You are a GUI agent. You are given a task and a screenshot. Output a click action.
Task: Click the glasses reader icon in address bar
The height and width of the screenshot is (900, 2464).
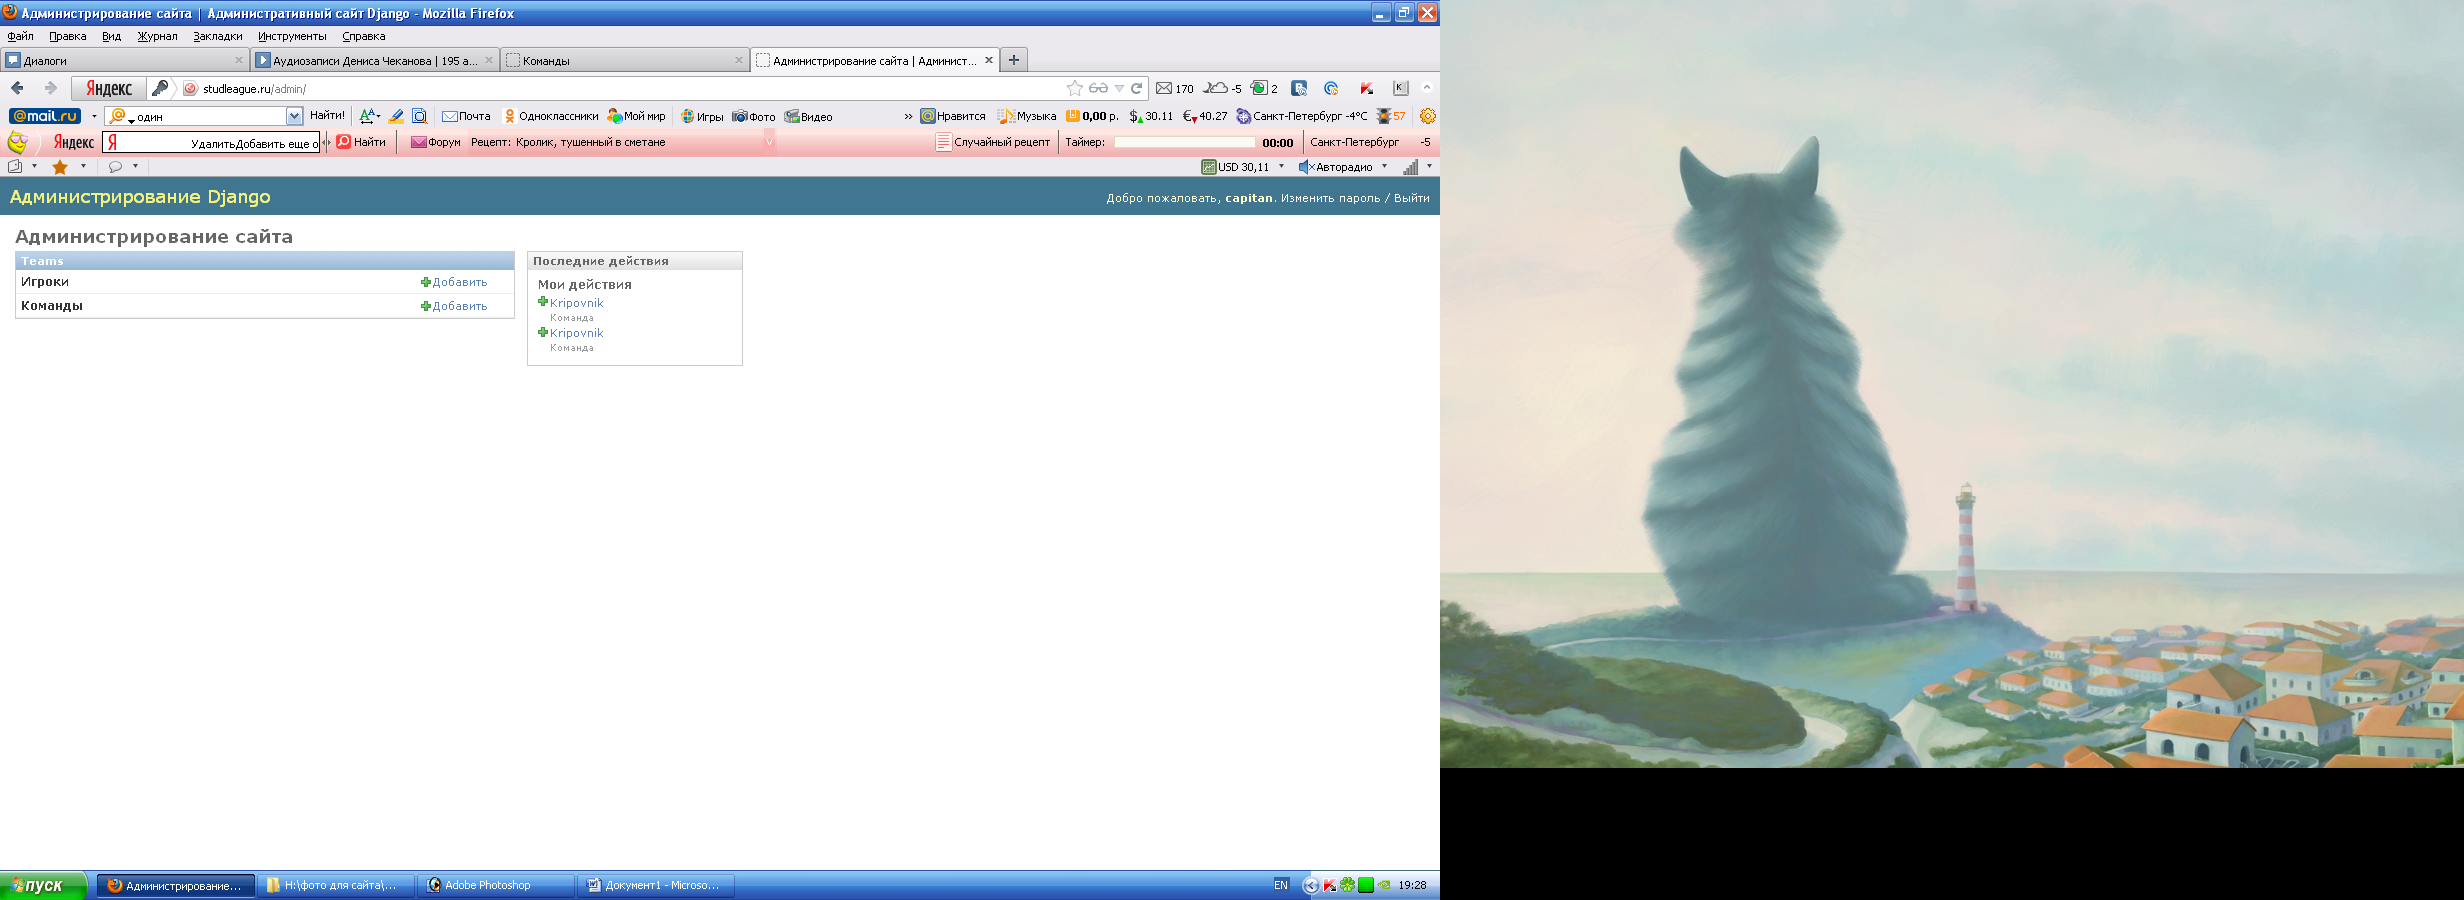tap(1098, 88)
